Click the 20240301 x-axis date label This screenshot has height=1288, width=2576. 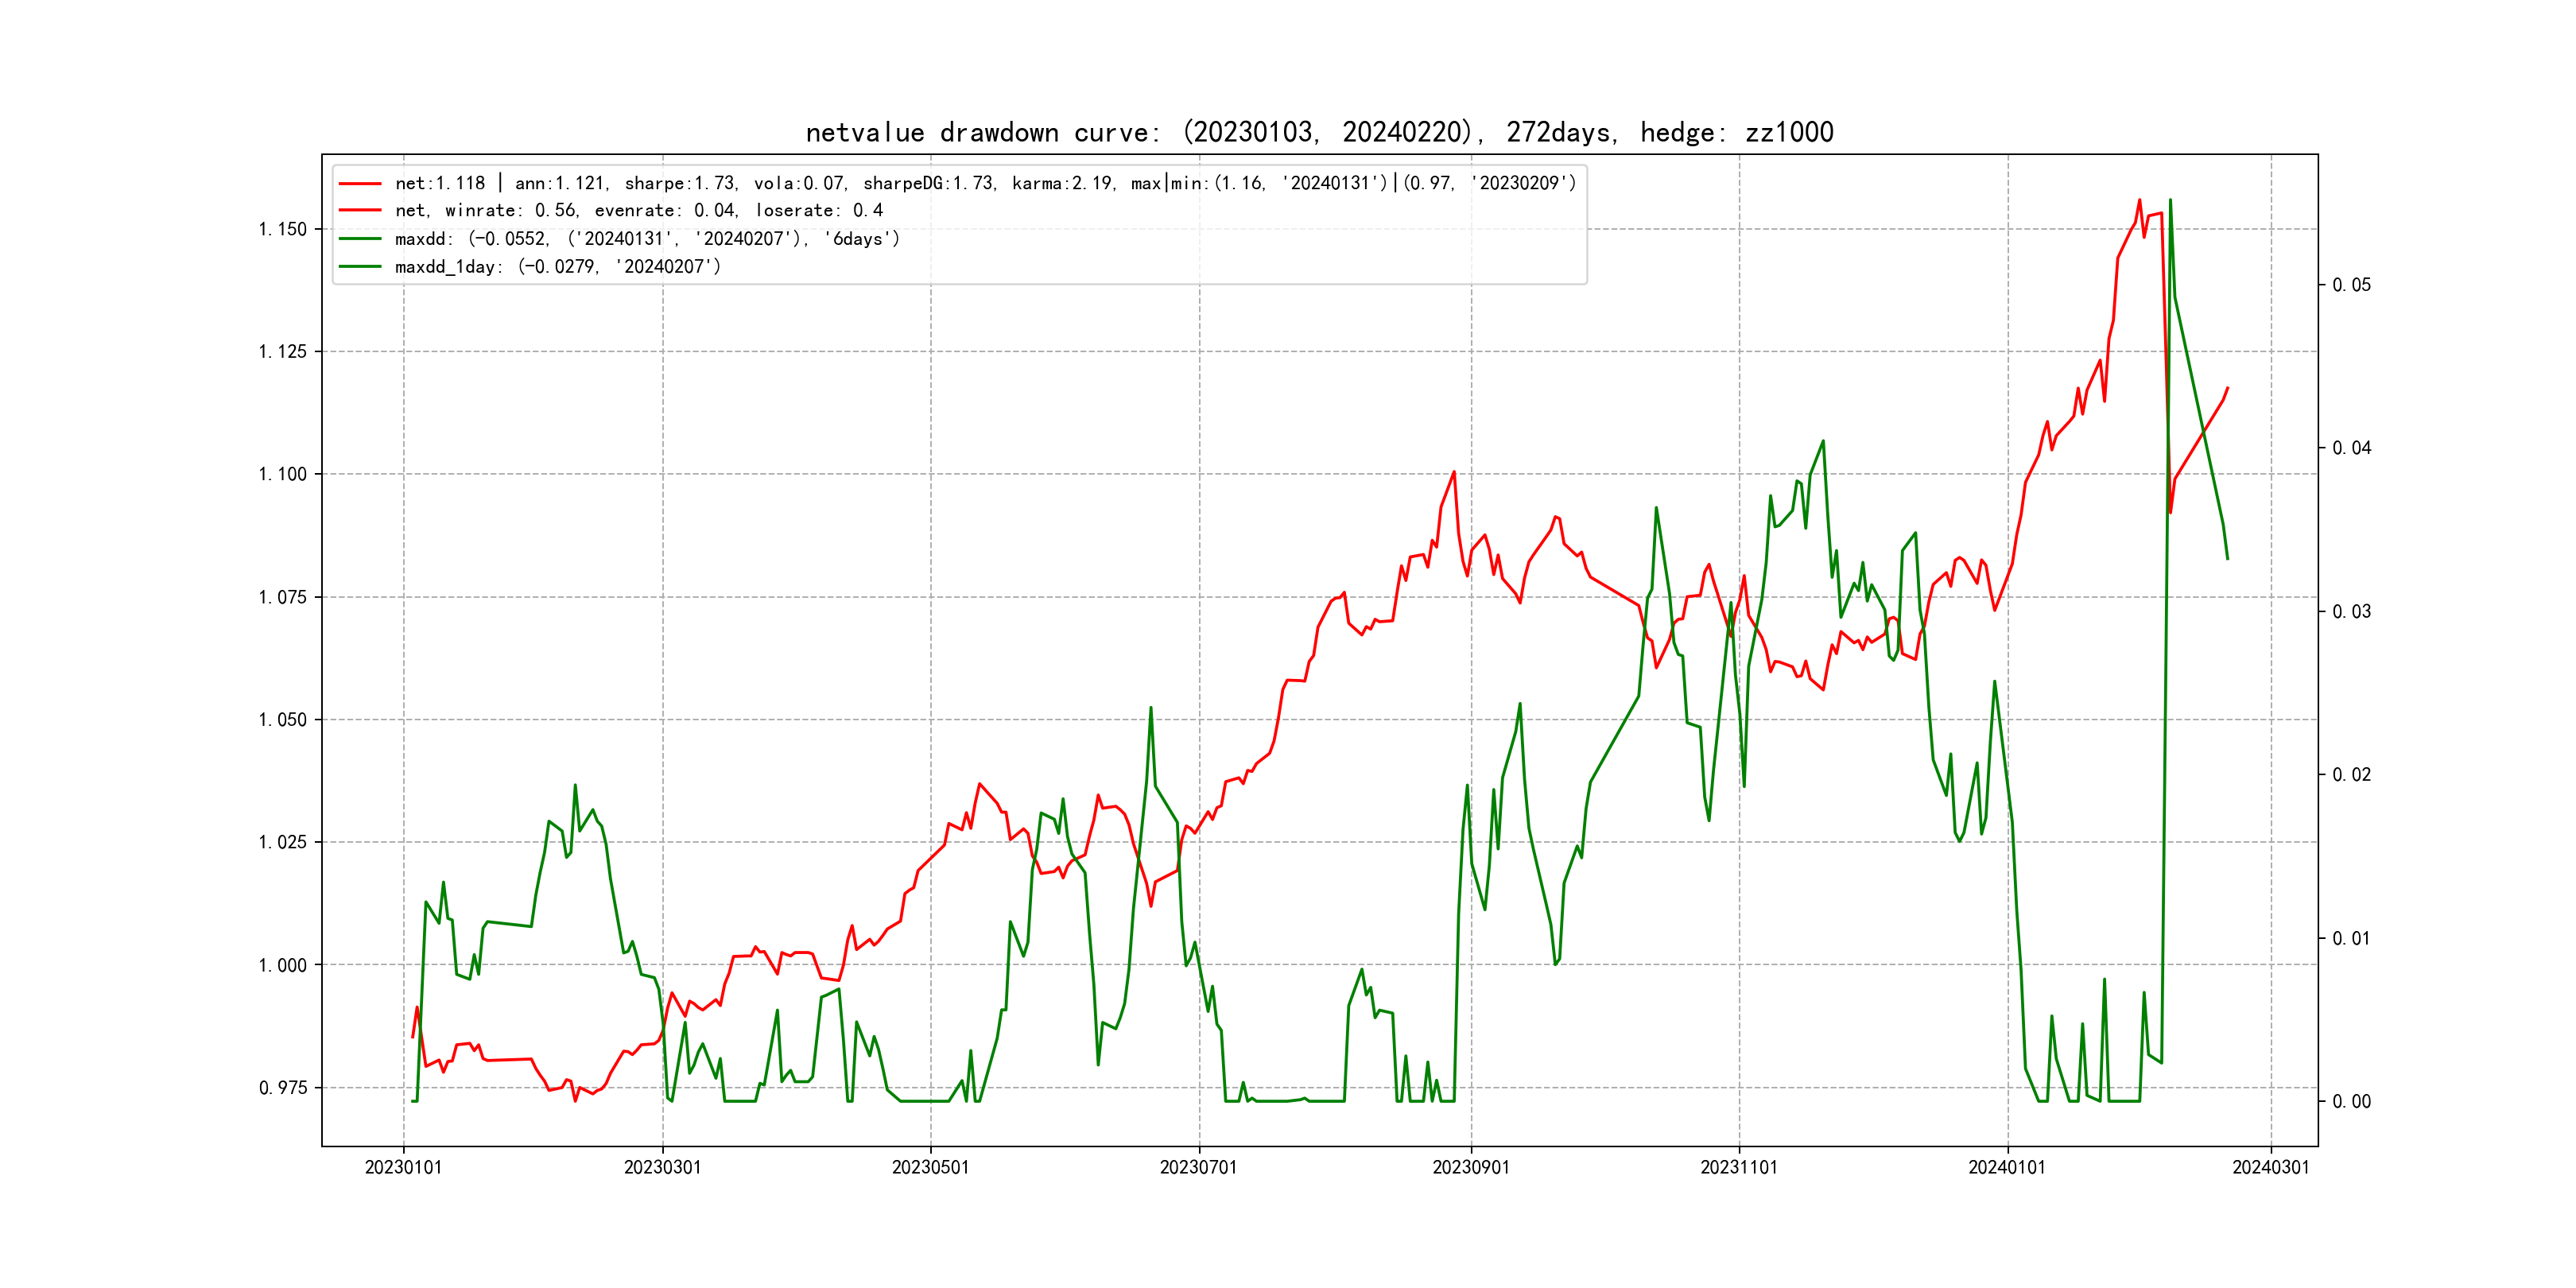[2271, 1168]
